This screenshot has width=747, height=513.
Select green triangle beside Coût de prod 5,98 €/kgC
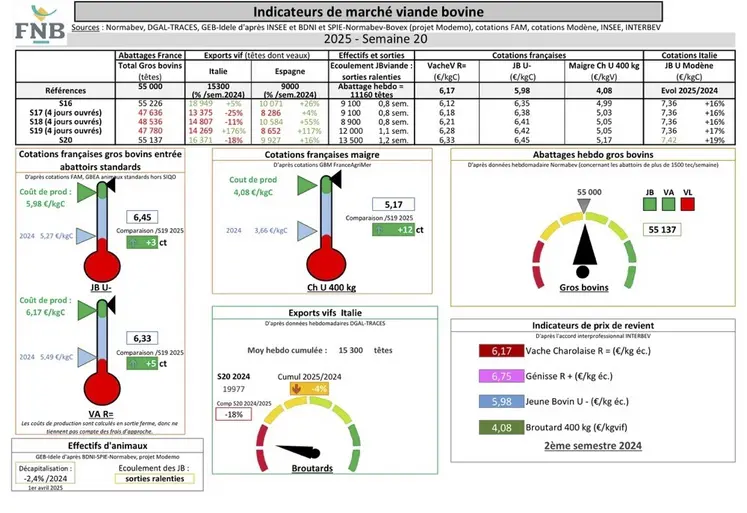[x=87, y=192]
